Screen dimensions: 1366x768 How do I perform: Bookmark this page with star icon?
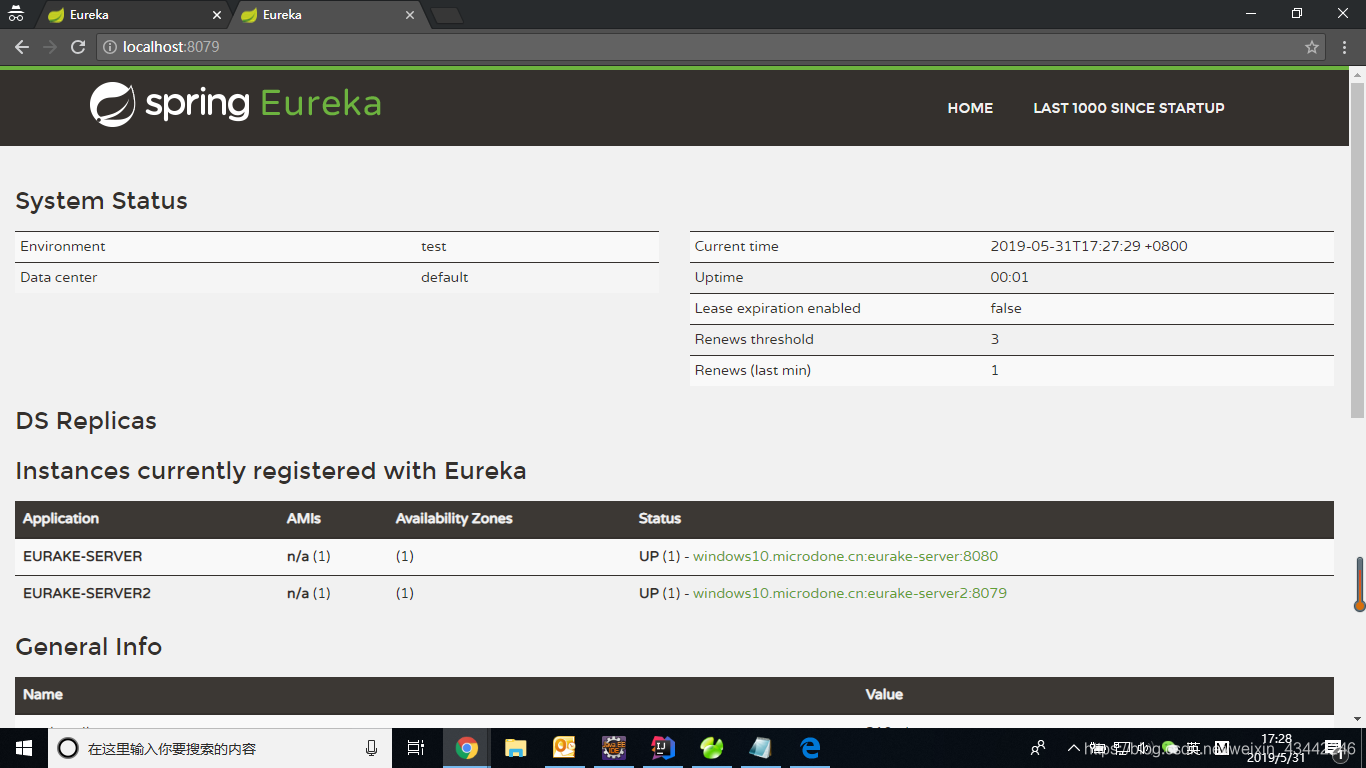tap(1312, 47)
